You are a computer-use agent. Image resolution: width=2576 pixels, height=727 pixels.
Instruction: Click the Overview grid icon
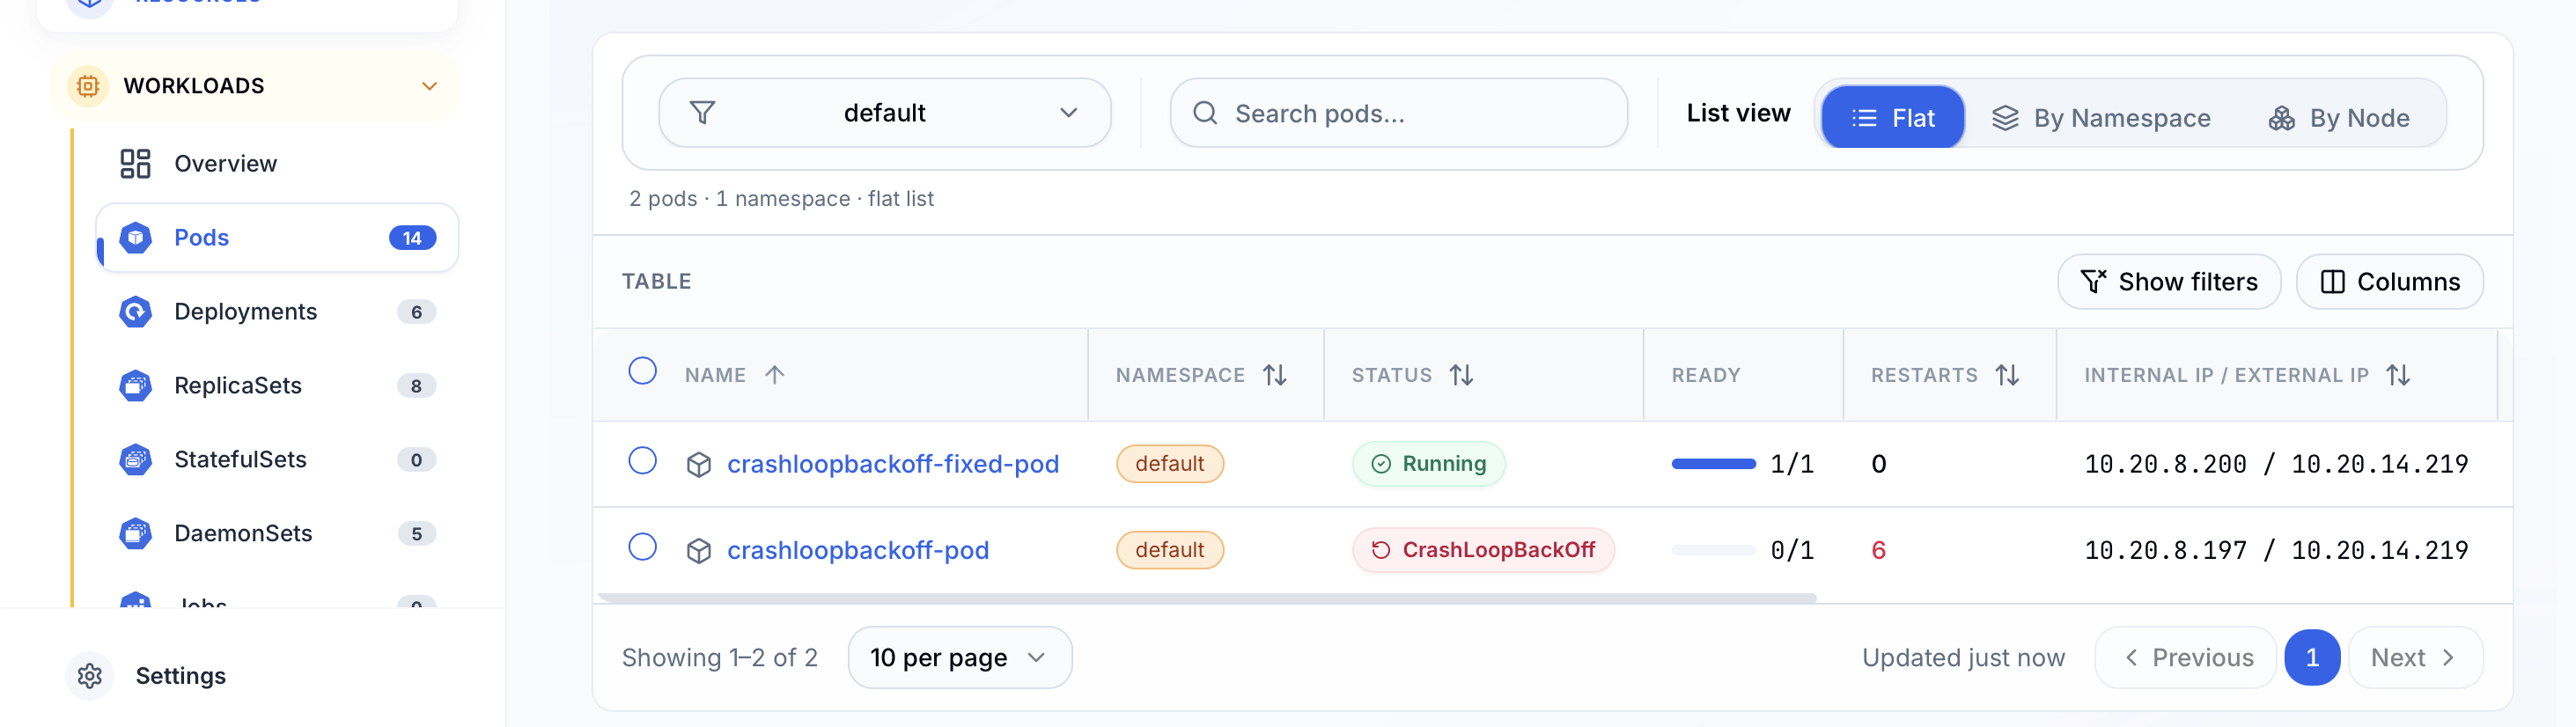click(x=135, y=164)
